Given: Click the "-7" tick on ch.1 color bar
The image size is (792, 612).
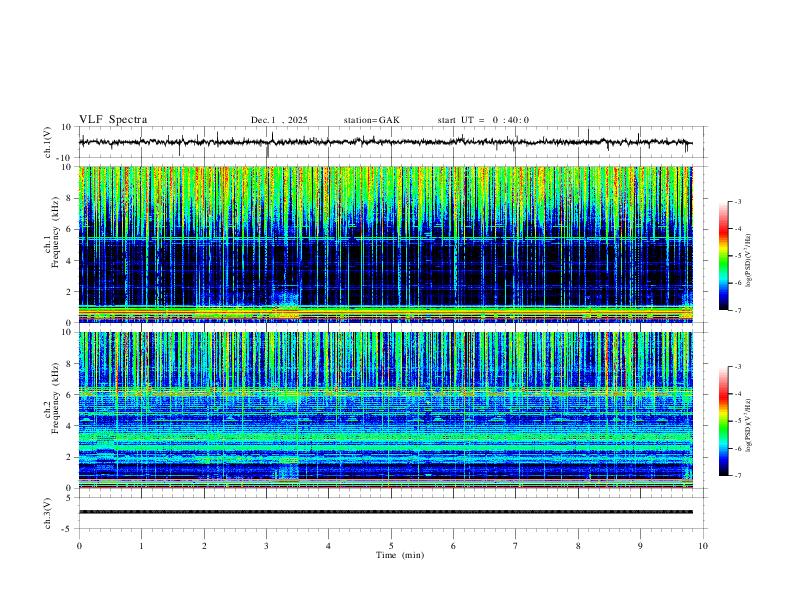Looking at the screenshot, I should point(737,310).
